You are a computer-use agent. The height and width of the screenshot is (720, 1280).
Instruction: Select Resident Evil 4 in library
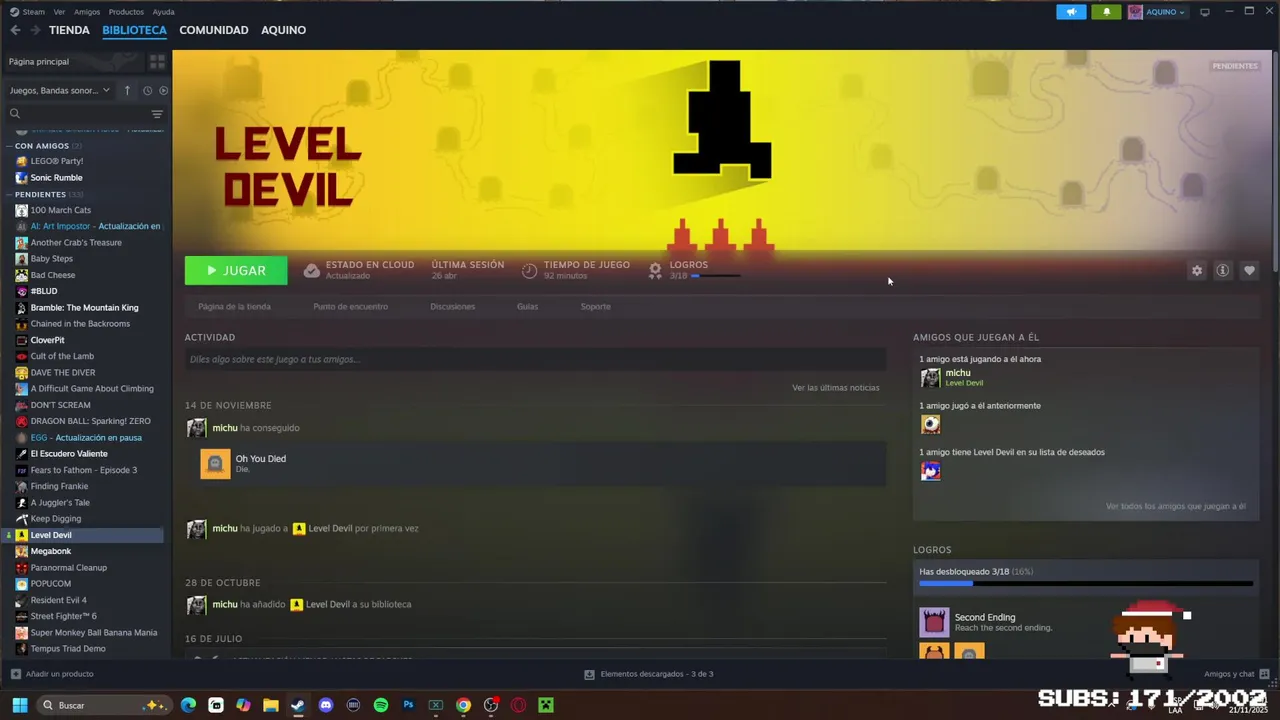(58, 600)
